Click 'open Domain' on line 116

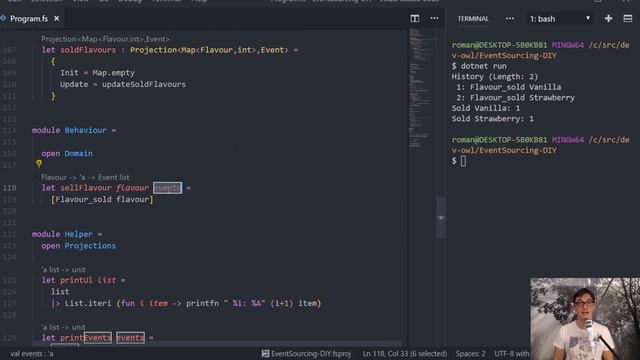(67, 153)
